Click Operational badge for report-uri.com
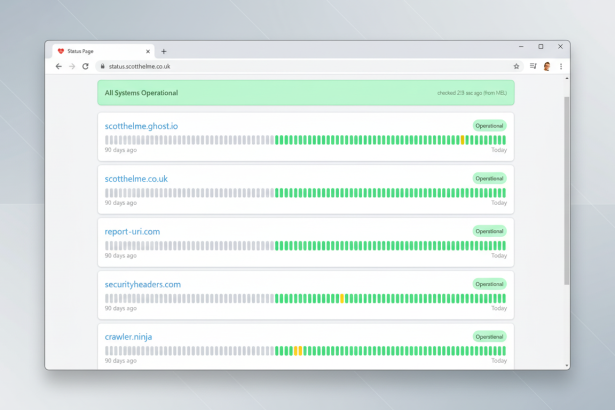 pos(489,231)
